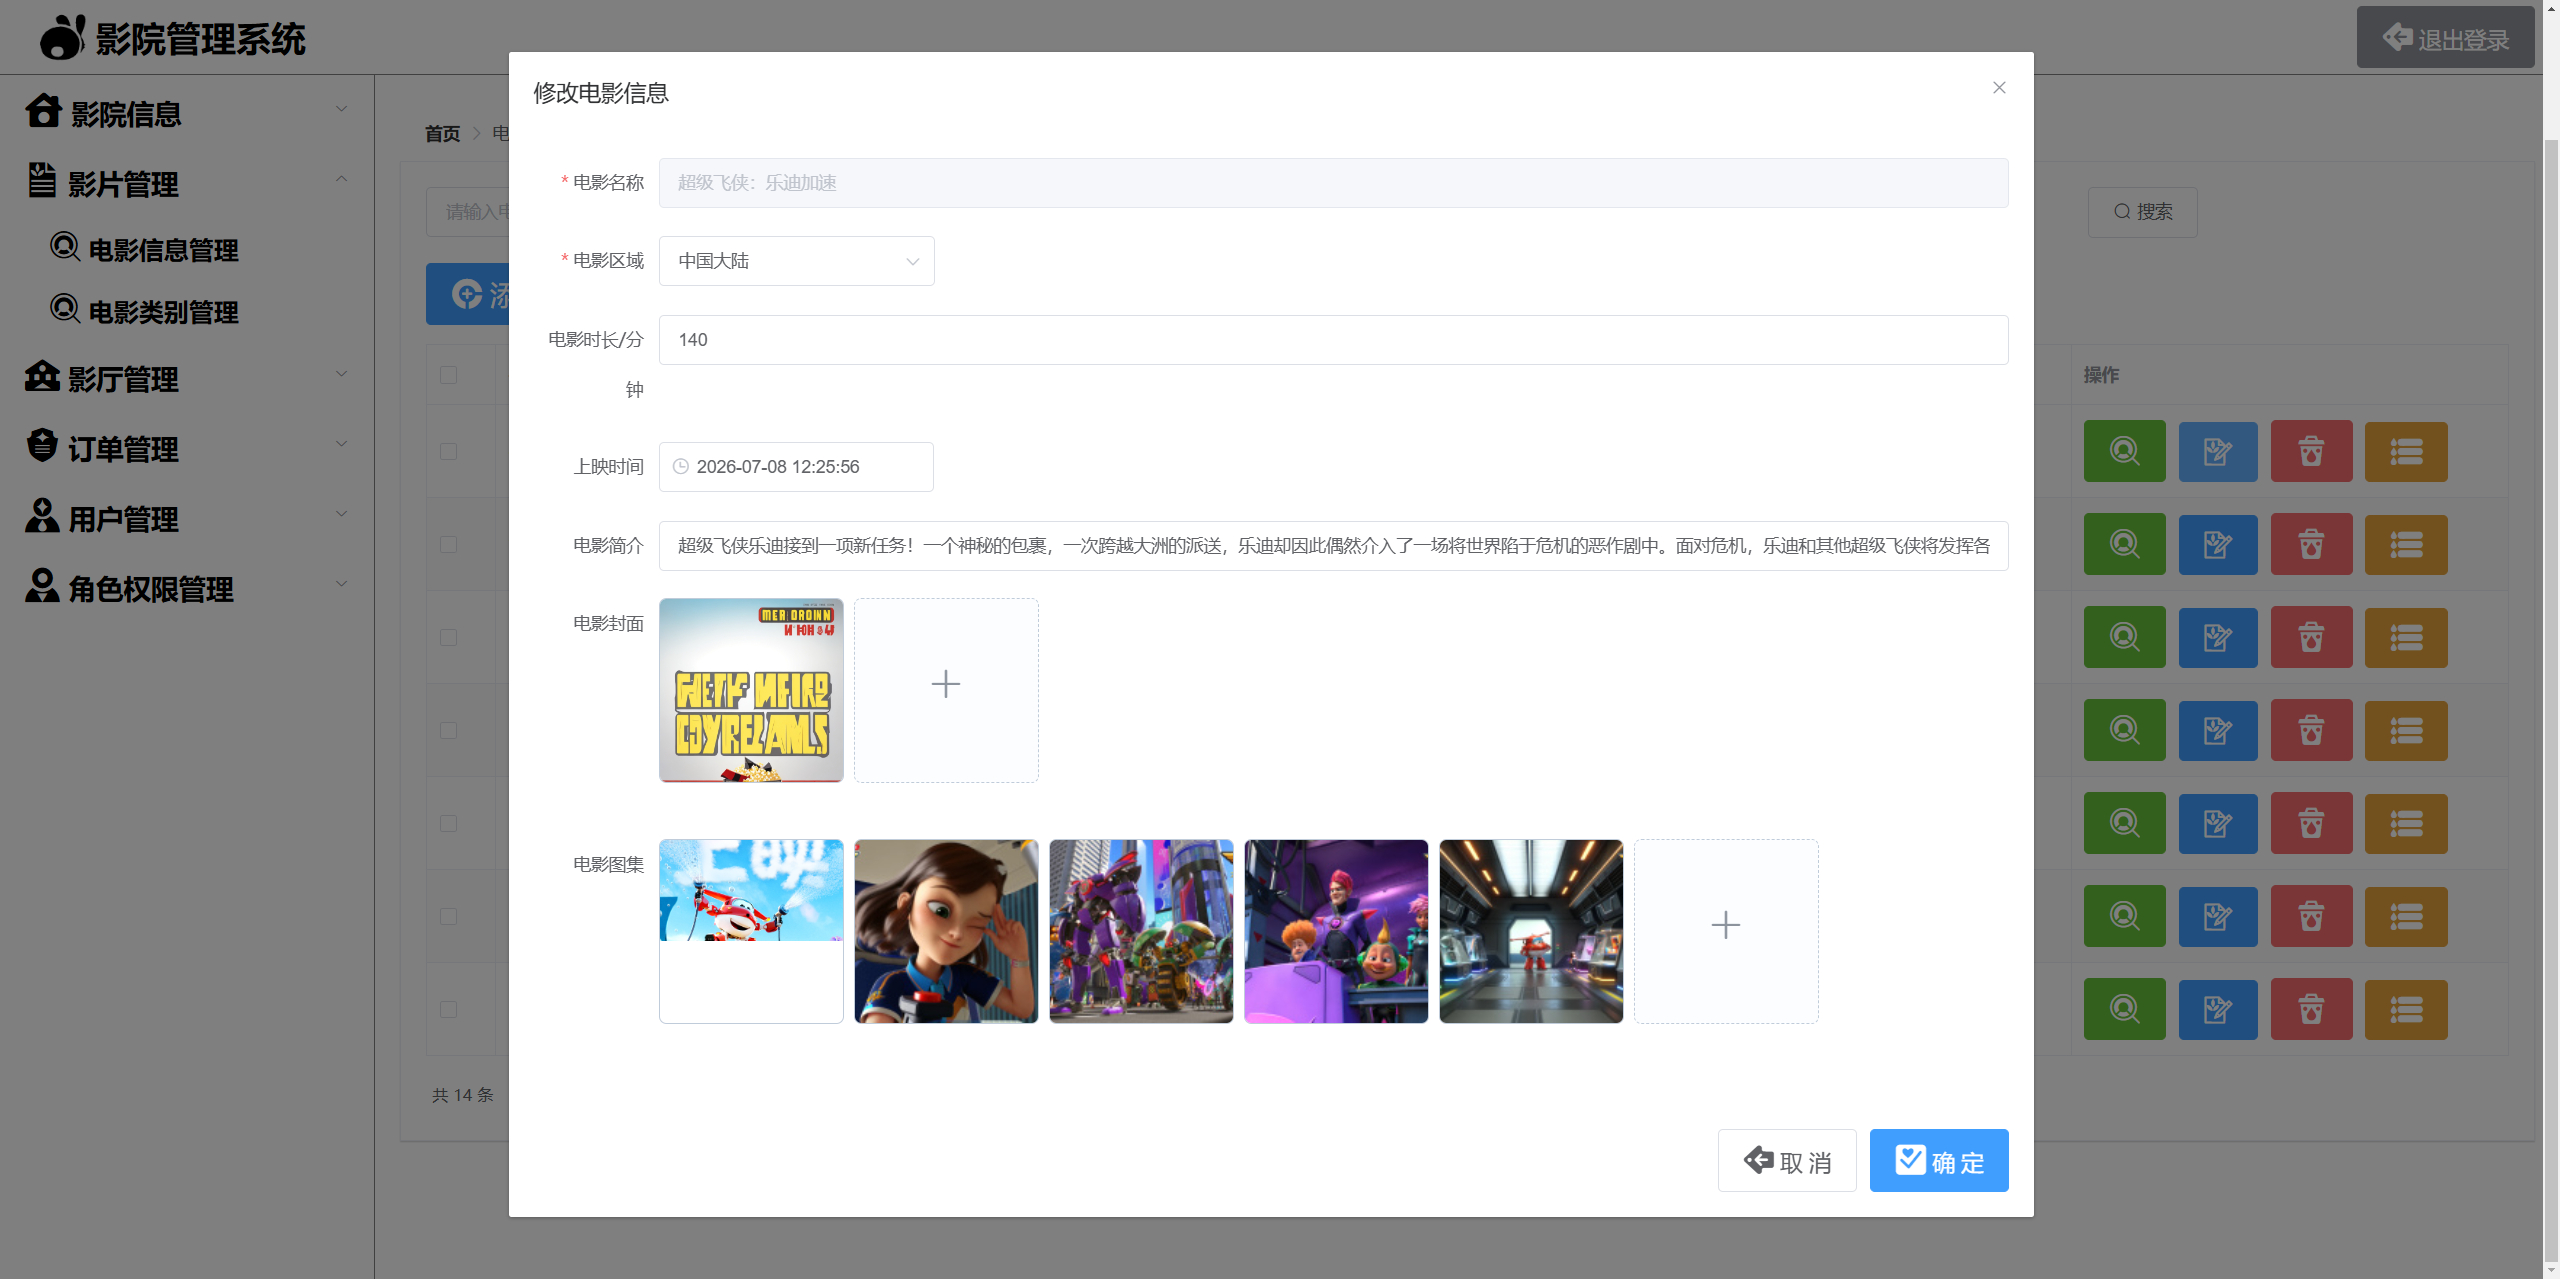2560x1279 pixels.
Task: Toggle the fourth row checkbox
Action: [449, 730]
